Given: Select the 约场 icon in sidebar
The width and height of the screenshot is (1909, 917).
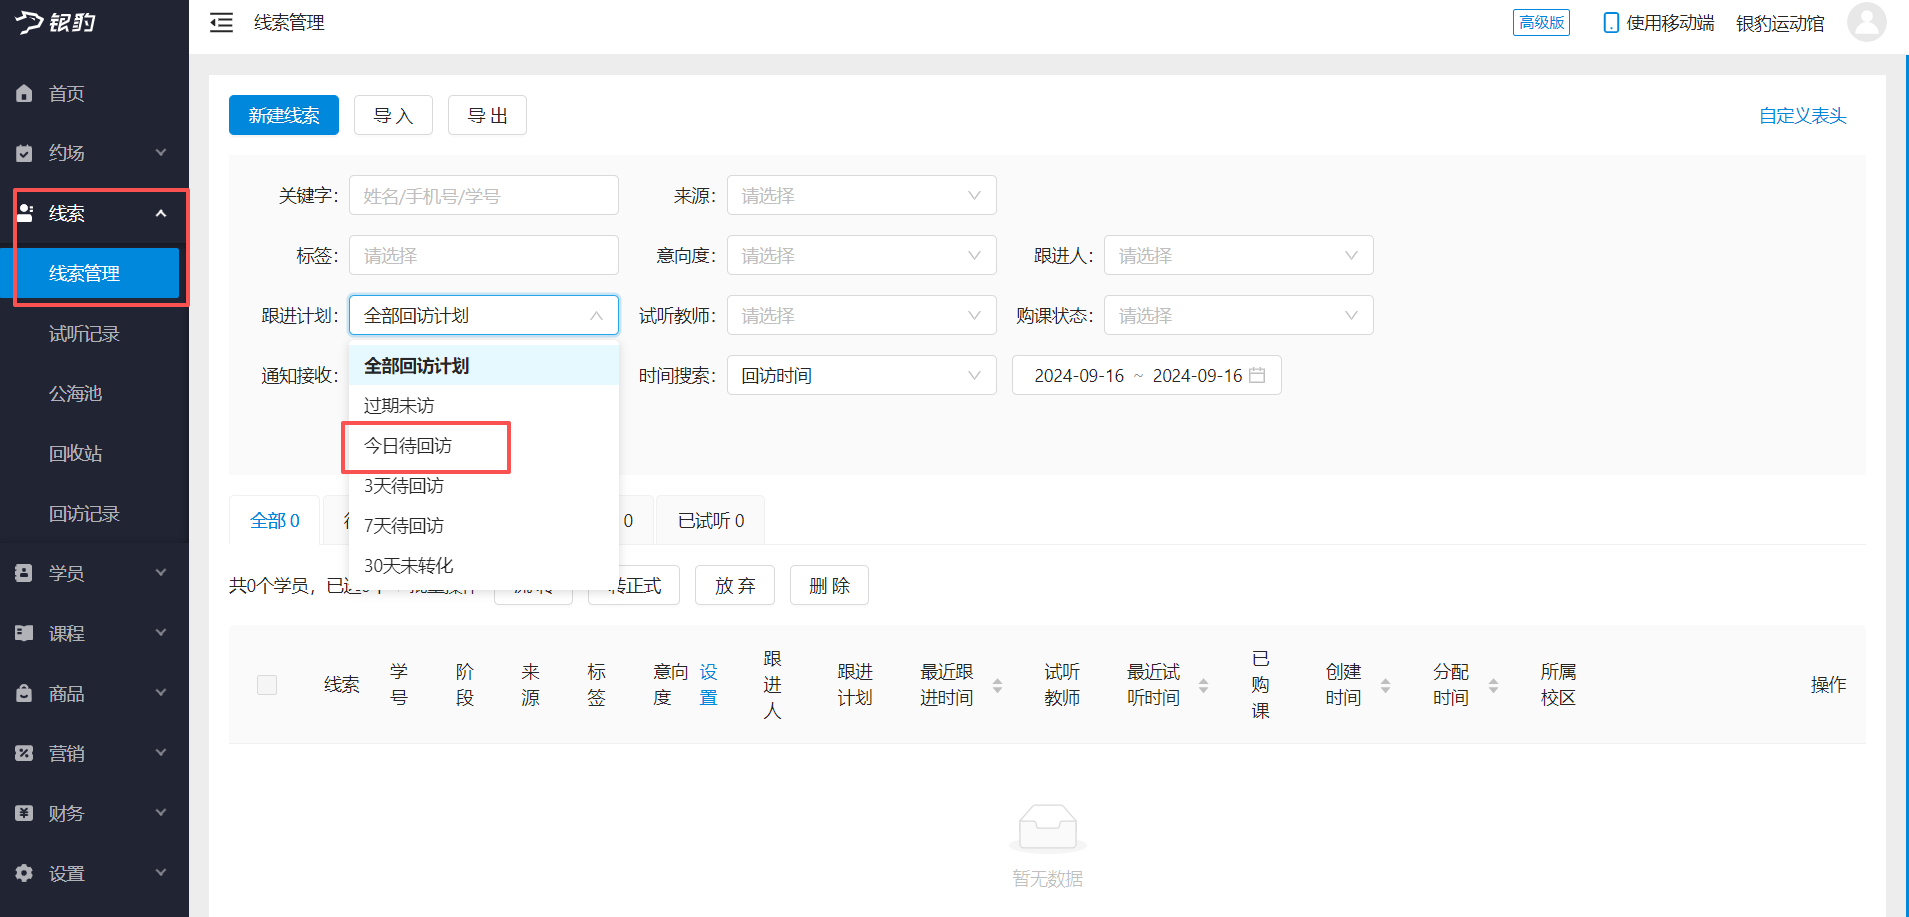Looking at the screenshot, I should tap(24, 152).
